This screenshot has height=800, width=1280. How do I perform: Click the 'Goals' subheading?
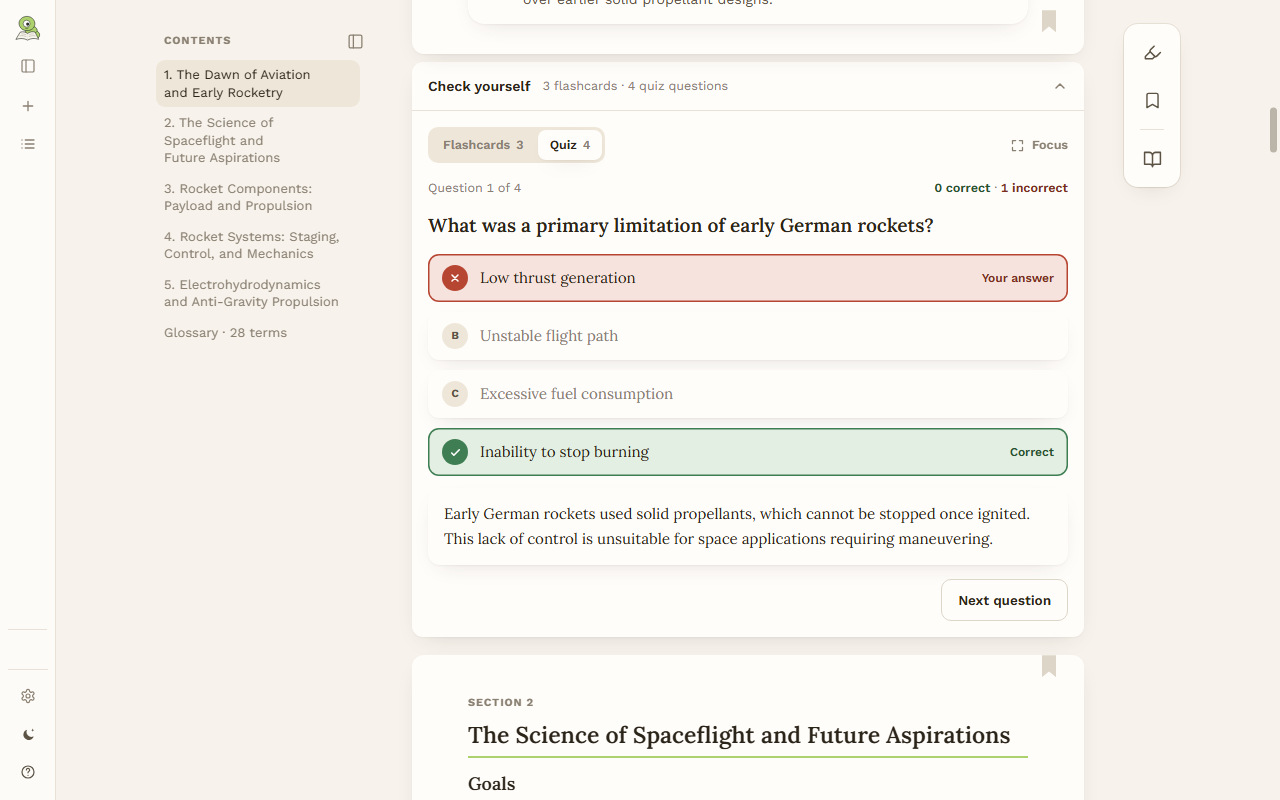click(492, 784)
